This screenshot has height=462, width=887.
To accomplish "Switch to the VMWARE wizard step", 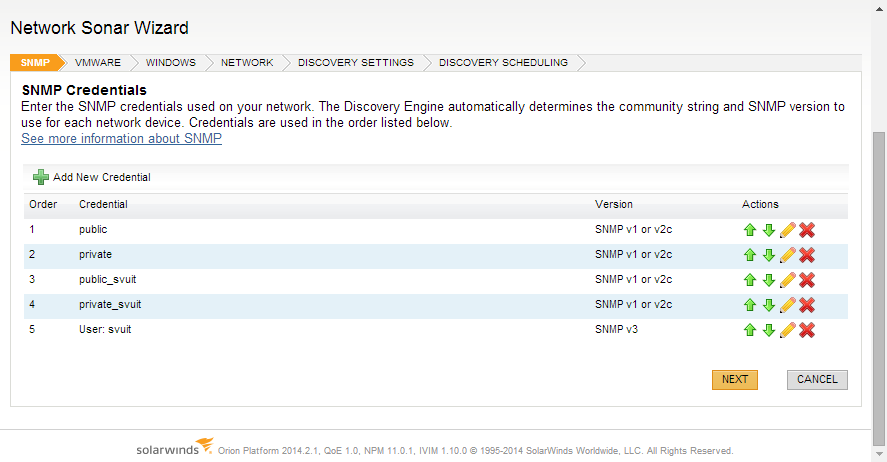I will coord(98,62).
